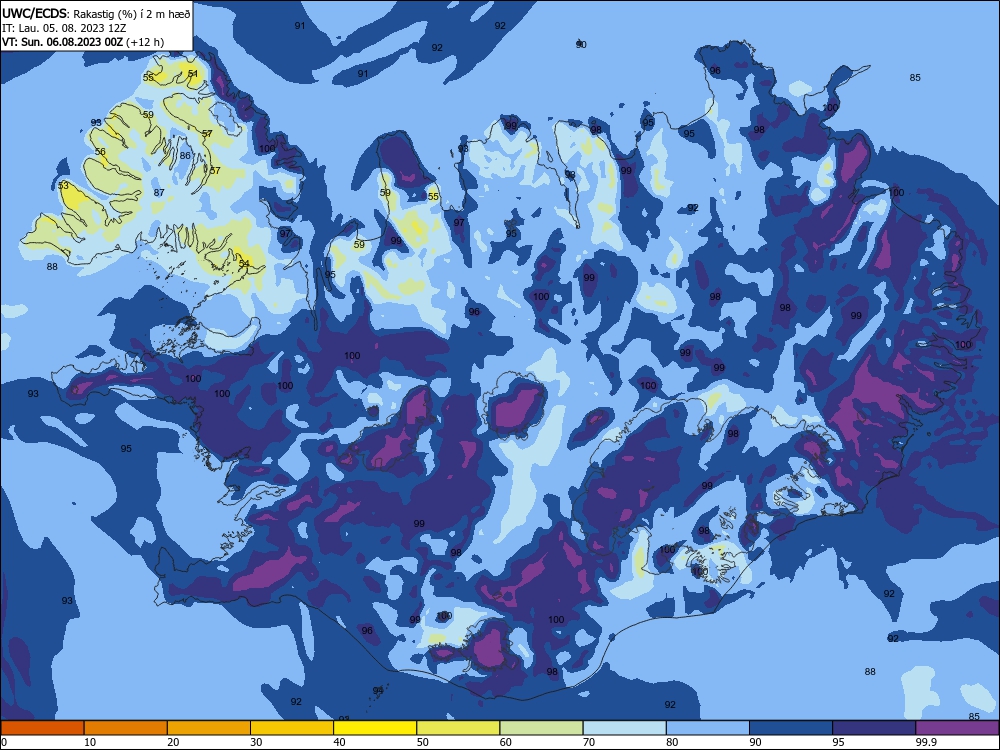
Task: Click the '80' color scale label
Action: (672, 742)
